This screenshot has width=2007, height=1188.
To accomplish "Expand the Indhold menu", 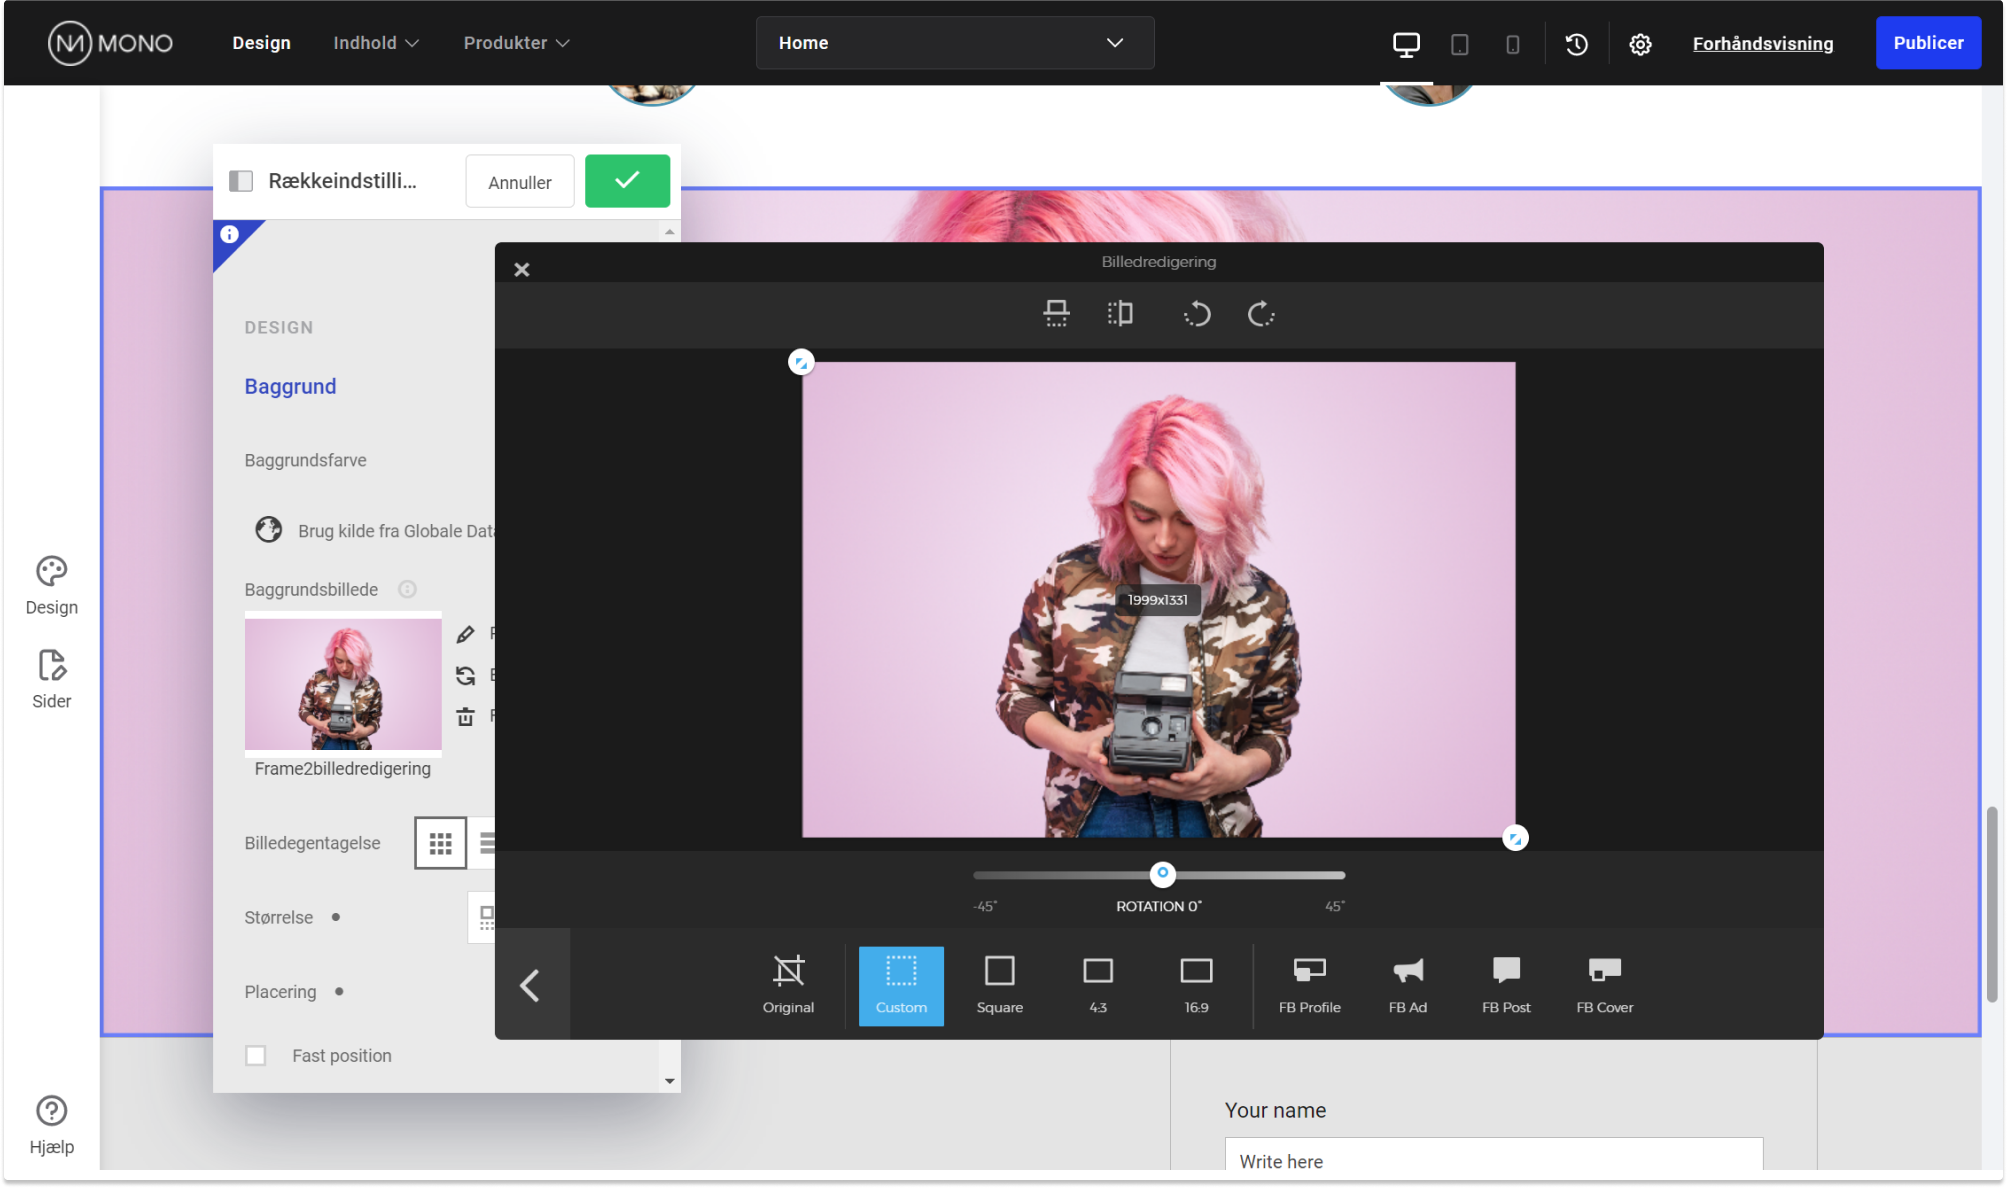I will coord(376,43).
